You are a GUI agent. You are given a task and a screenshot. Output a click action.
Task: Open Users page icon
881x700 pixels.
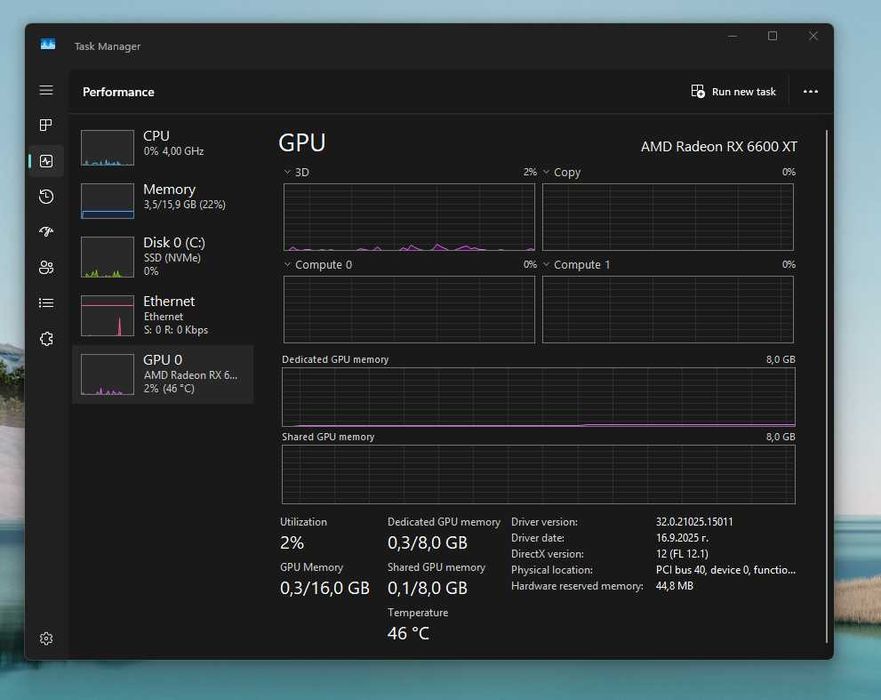(46, 267)
